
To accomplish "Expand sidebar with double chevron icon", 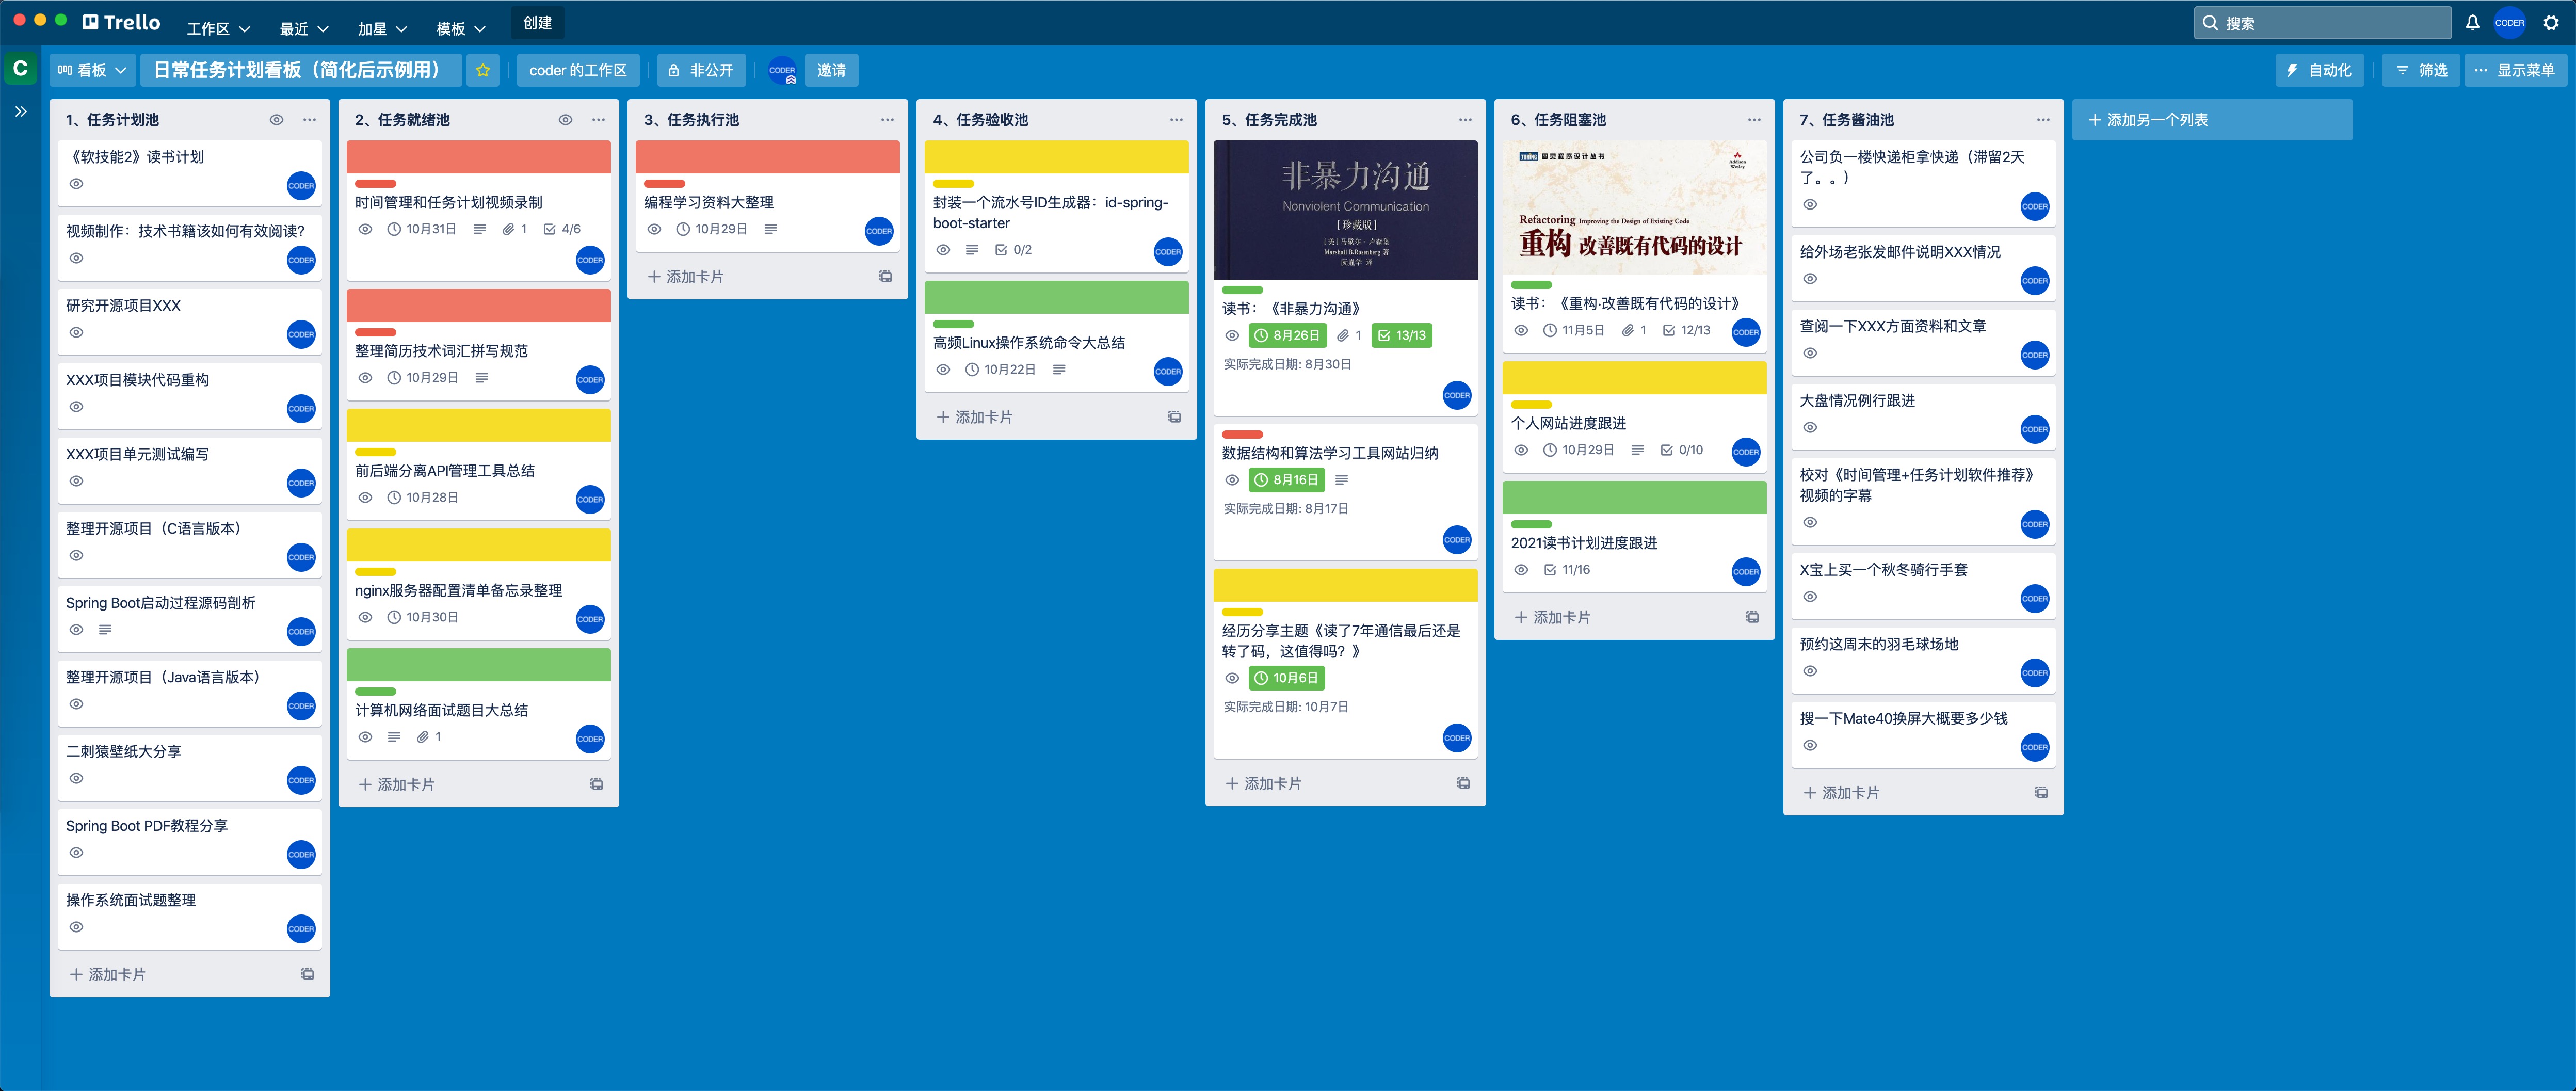I will [x=21, y=111].
